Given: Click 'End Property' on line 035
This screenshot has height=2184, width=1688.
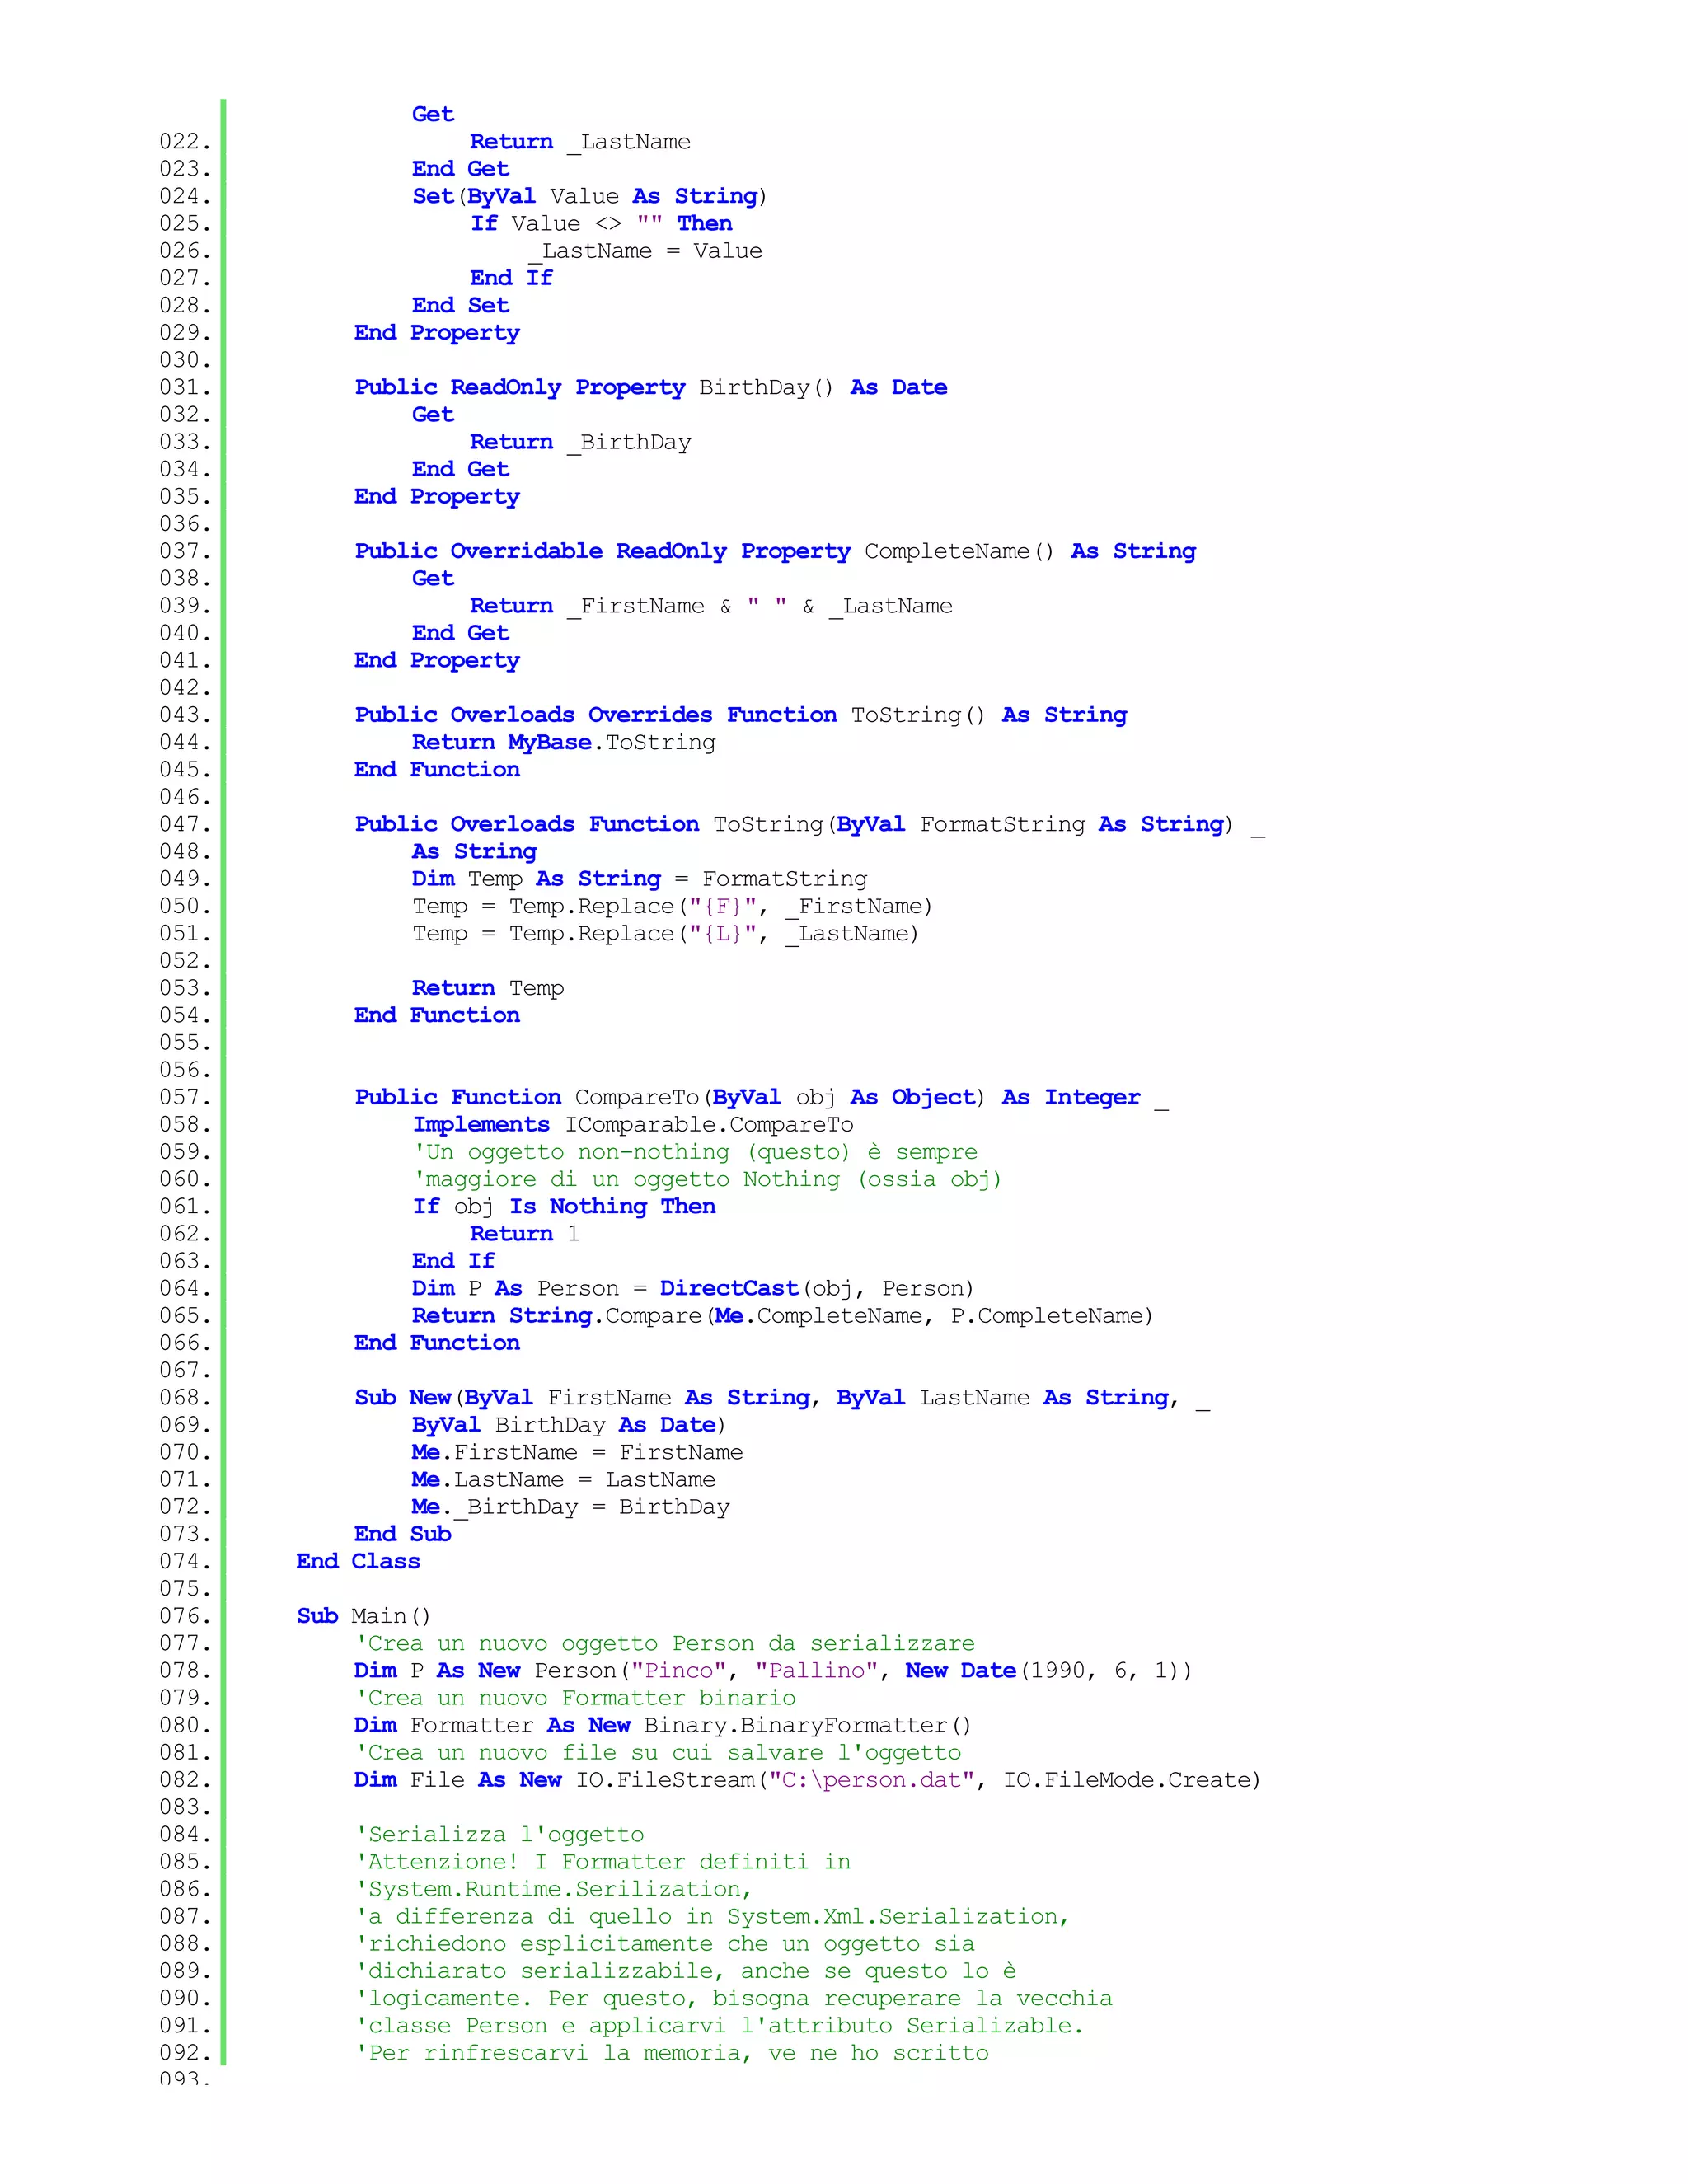Looking at the screenshot, I should coord(437,497).
